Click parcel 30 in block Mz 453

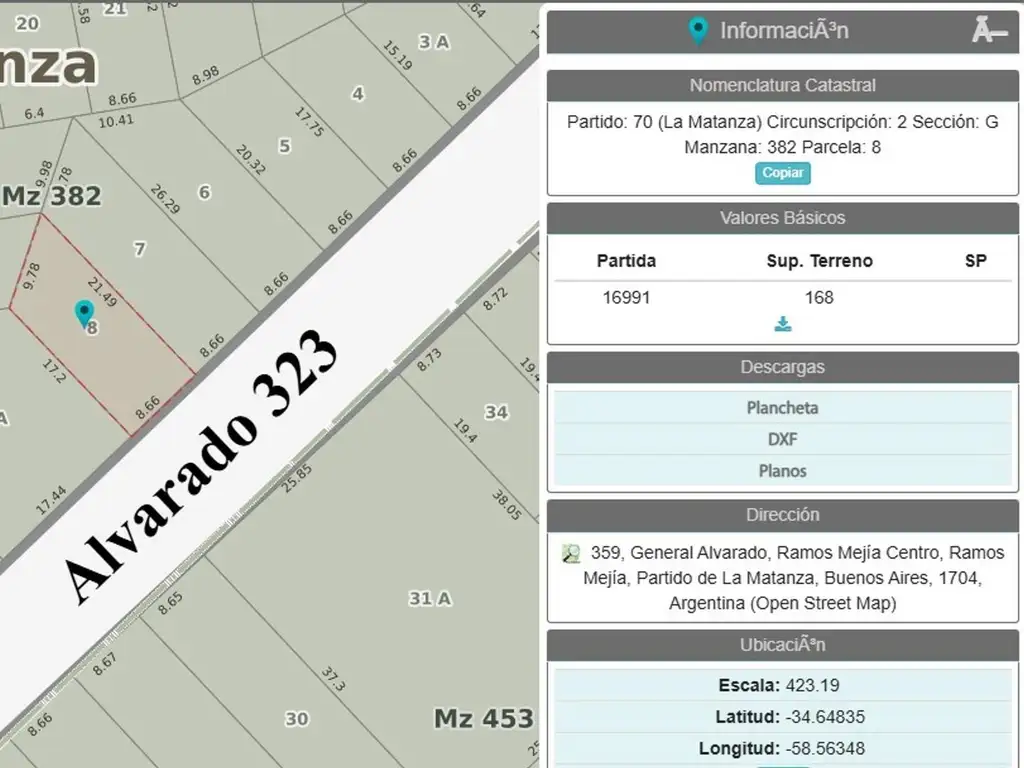coord(297,718)
